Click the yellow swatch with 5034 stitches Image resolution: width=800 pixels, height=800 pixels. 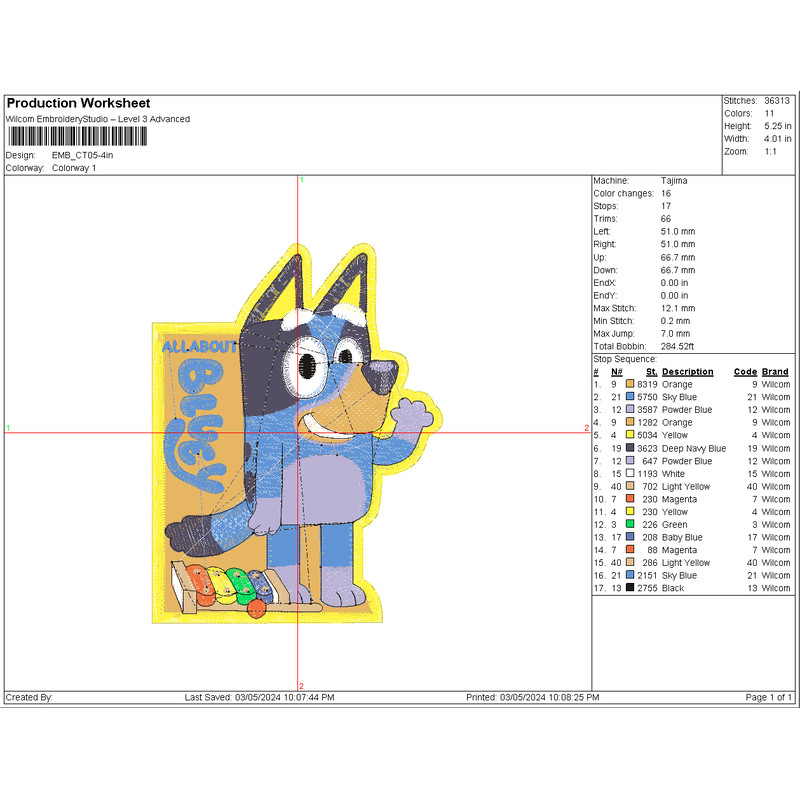click(630, 436)
